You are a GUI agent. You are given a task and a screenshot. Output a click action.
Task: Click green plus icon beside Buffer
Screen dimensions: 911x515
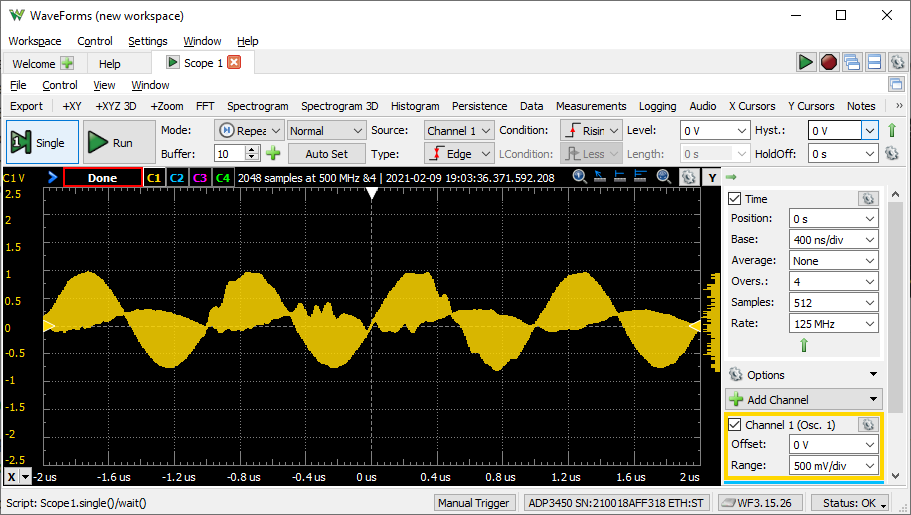coord(273,153)
